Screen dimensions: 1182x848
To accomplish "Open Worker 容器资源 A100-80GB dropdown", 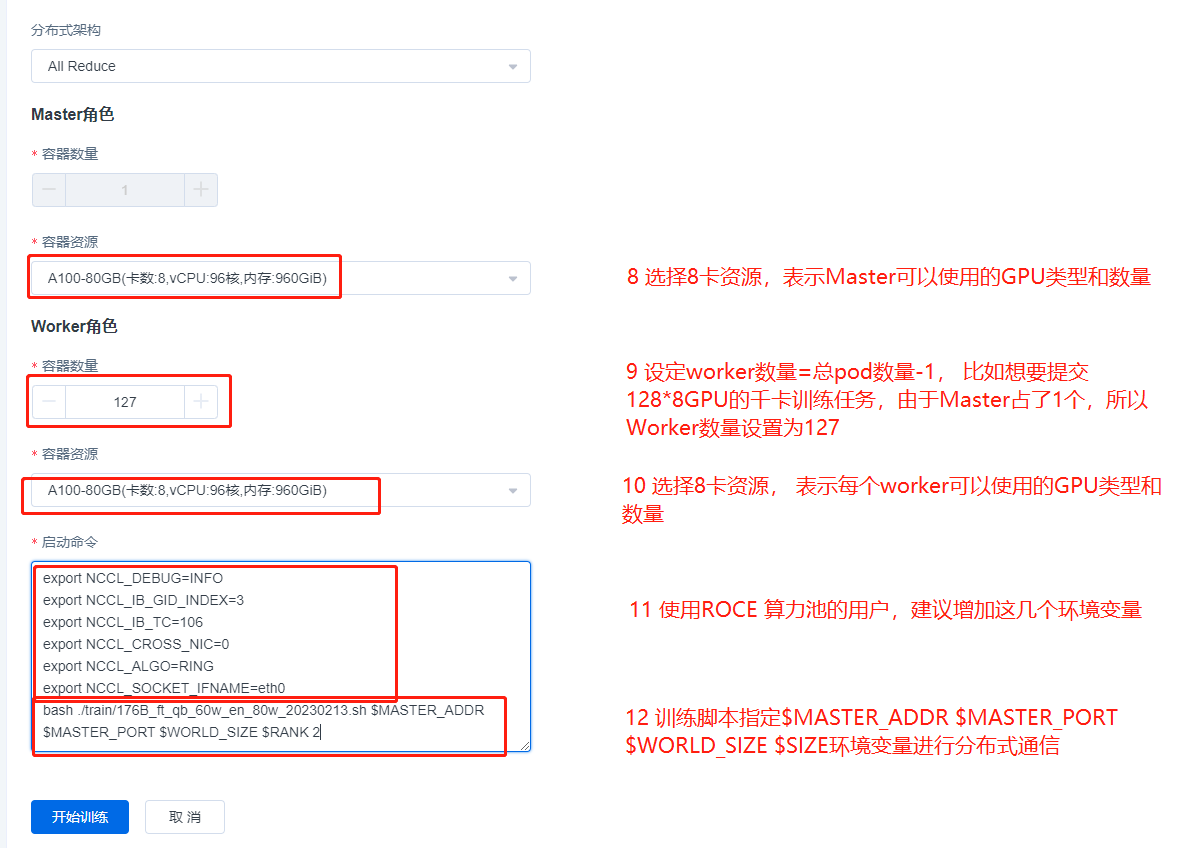I will coord(280,490).
